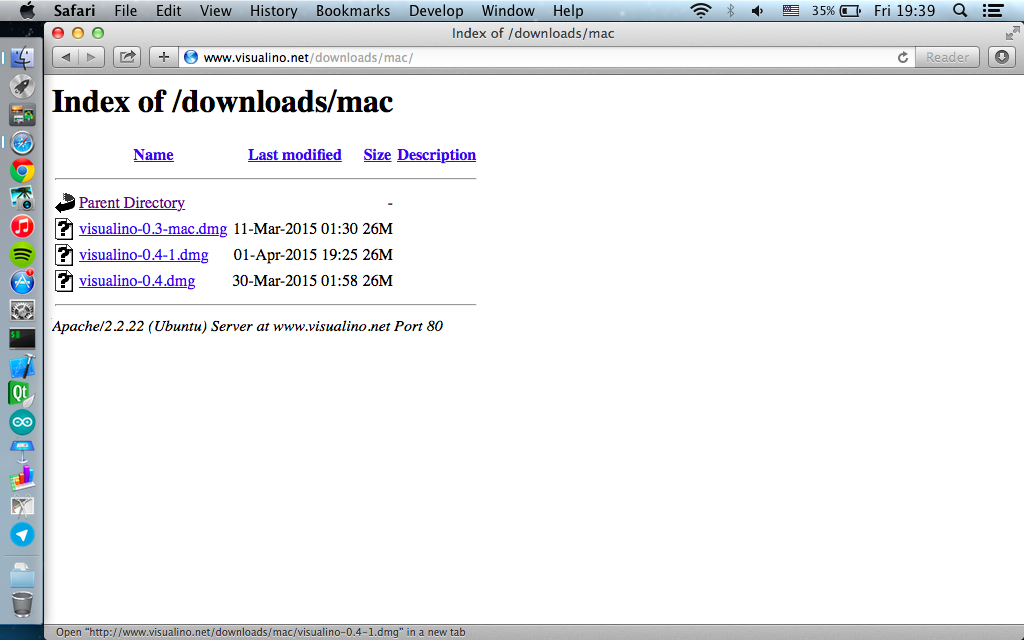This screenshot has height=640, width=1024.
Task: Open System Preferences gear in dock
Action: point(22,310)
